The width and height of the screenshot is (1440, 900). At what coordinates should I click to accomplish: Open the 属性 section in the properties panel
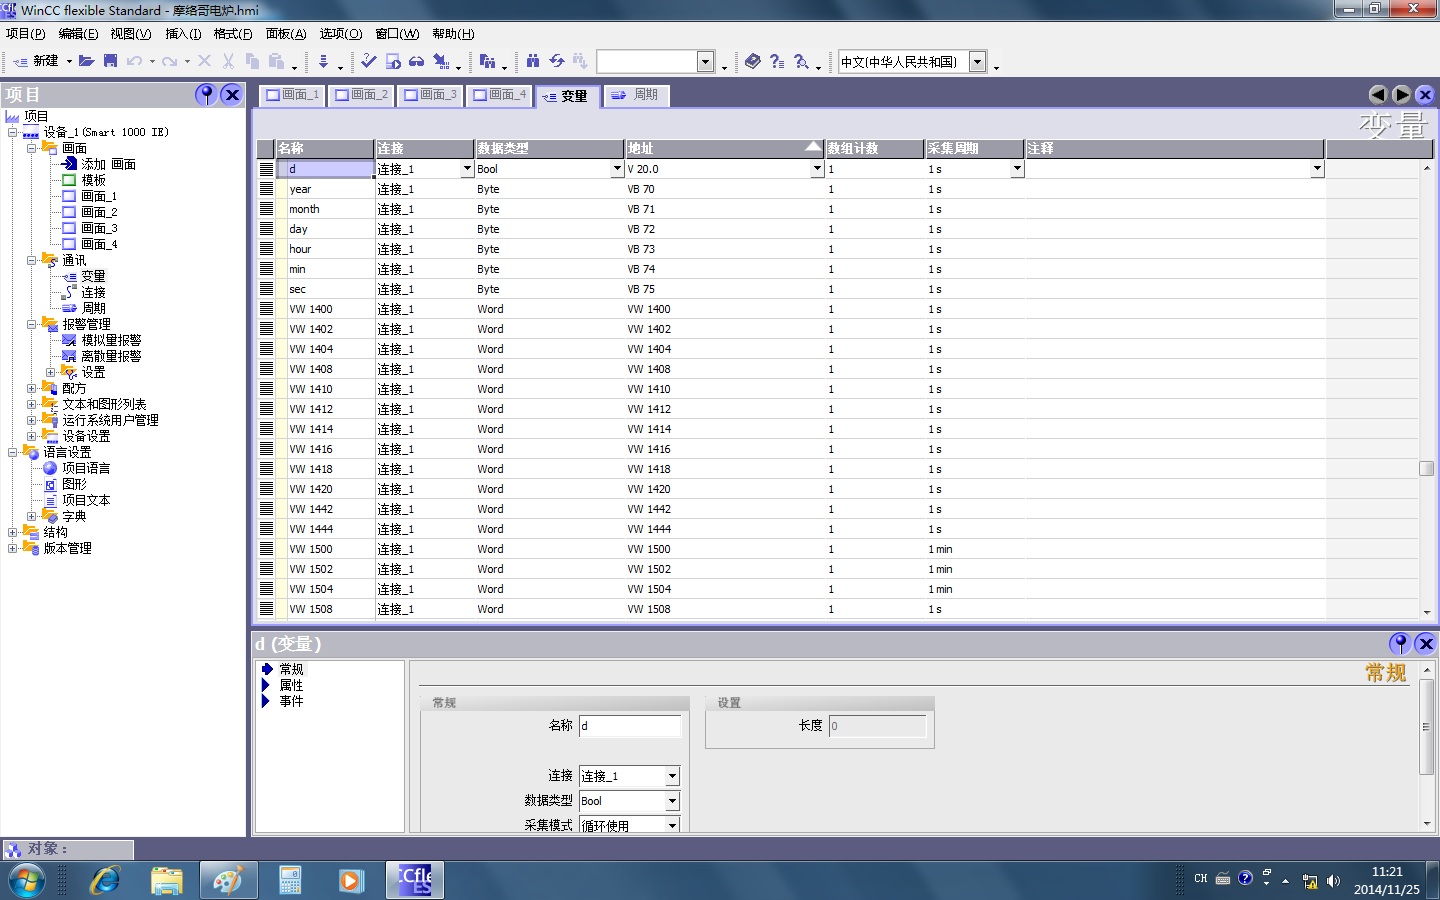291,685
